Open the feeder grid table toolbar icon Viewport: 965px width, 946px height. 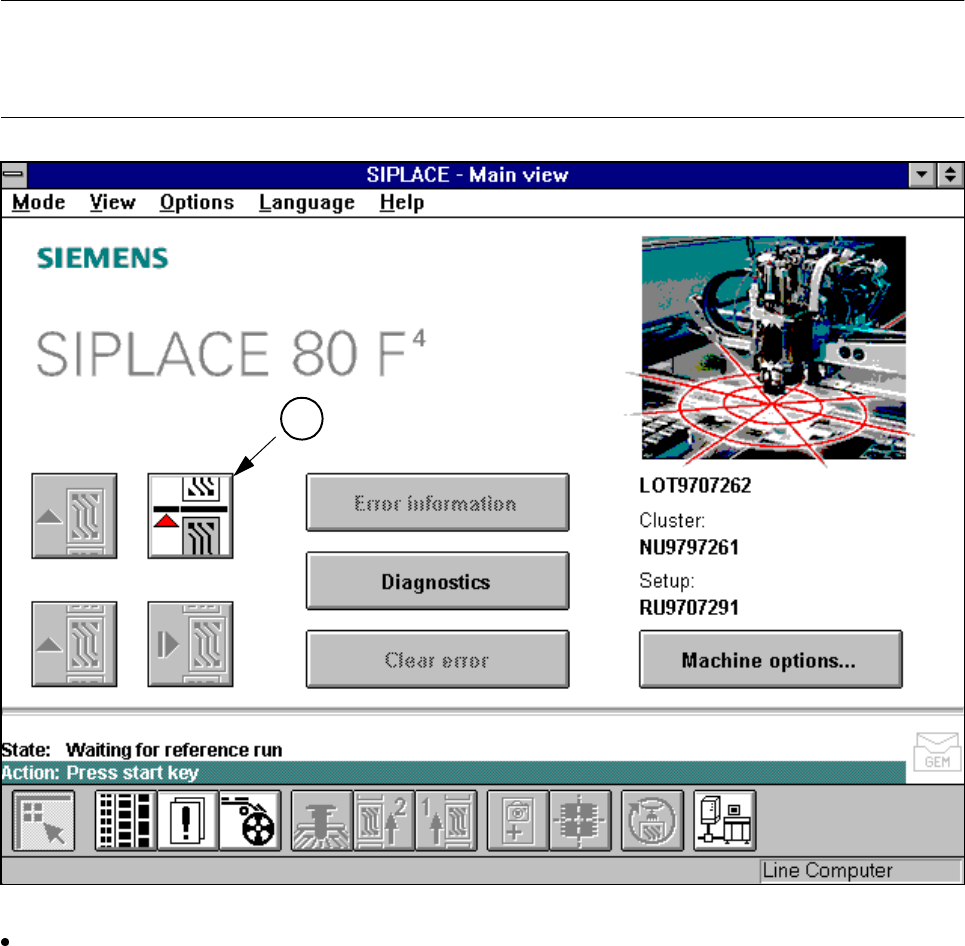[x=125, y=821]
